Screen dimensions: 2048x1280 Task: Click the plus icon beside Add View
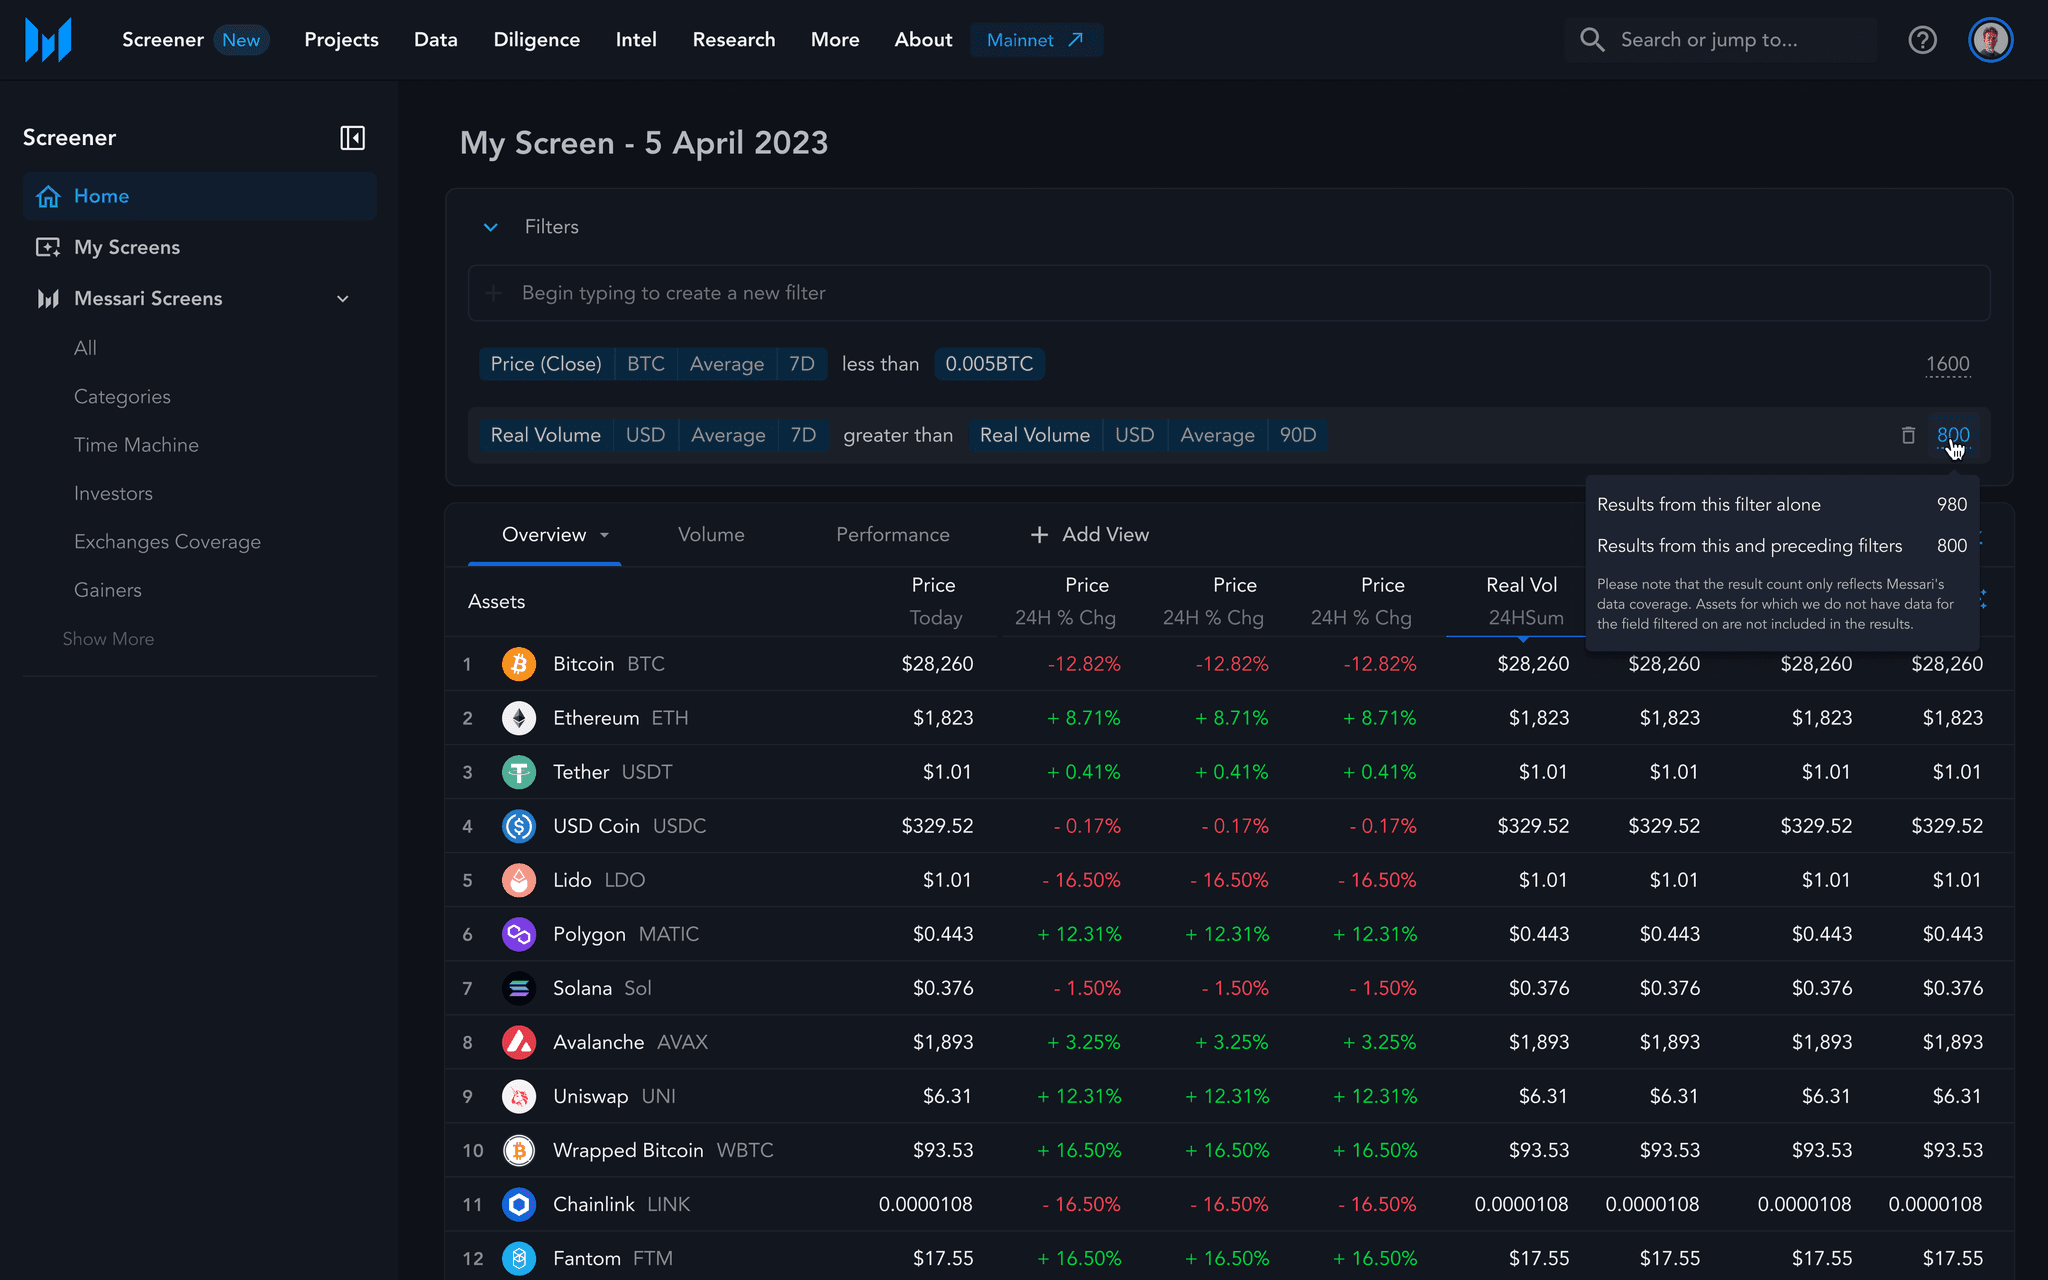(1039, 535)
